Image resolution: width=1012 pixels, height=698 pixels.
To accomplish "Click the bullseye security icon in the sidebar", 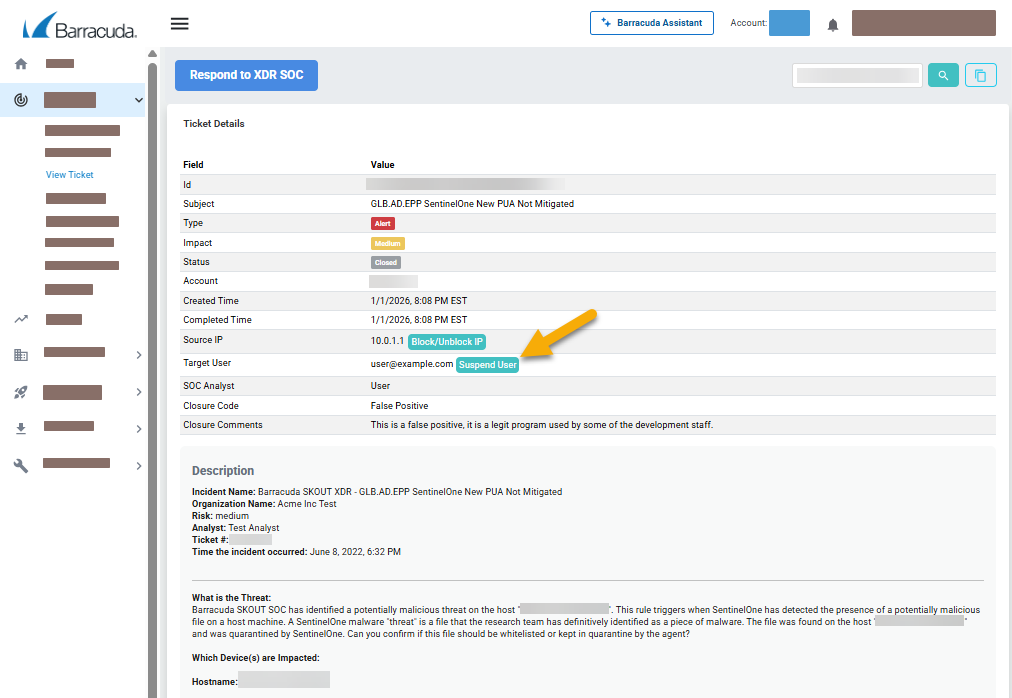I will pyautogui.click(x=20, y=99).
